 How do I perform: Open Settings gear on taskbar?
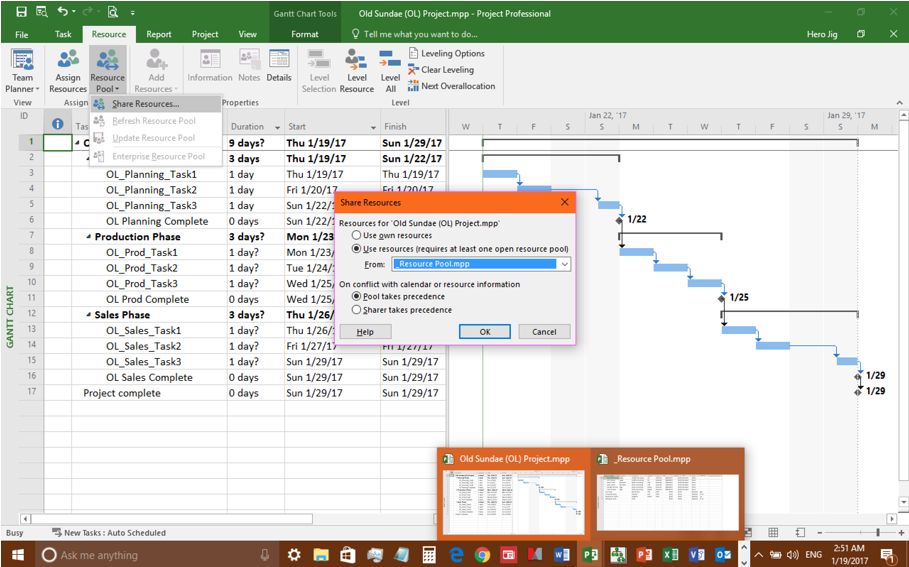click(x=294, y=555)
